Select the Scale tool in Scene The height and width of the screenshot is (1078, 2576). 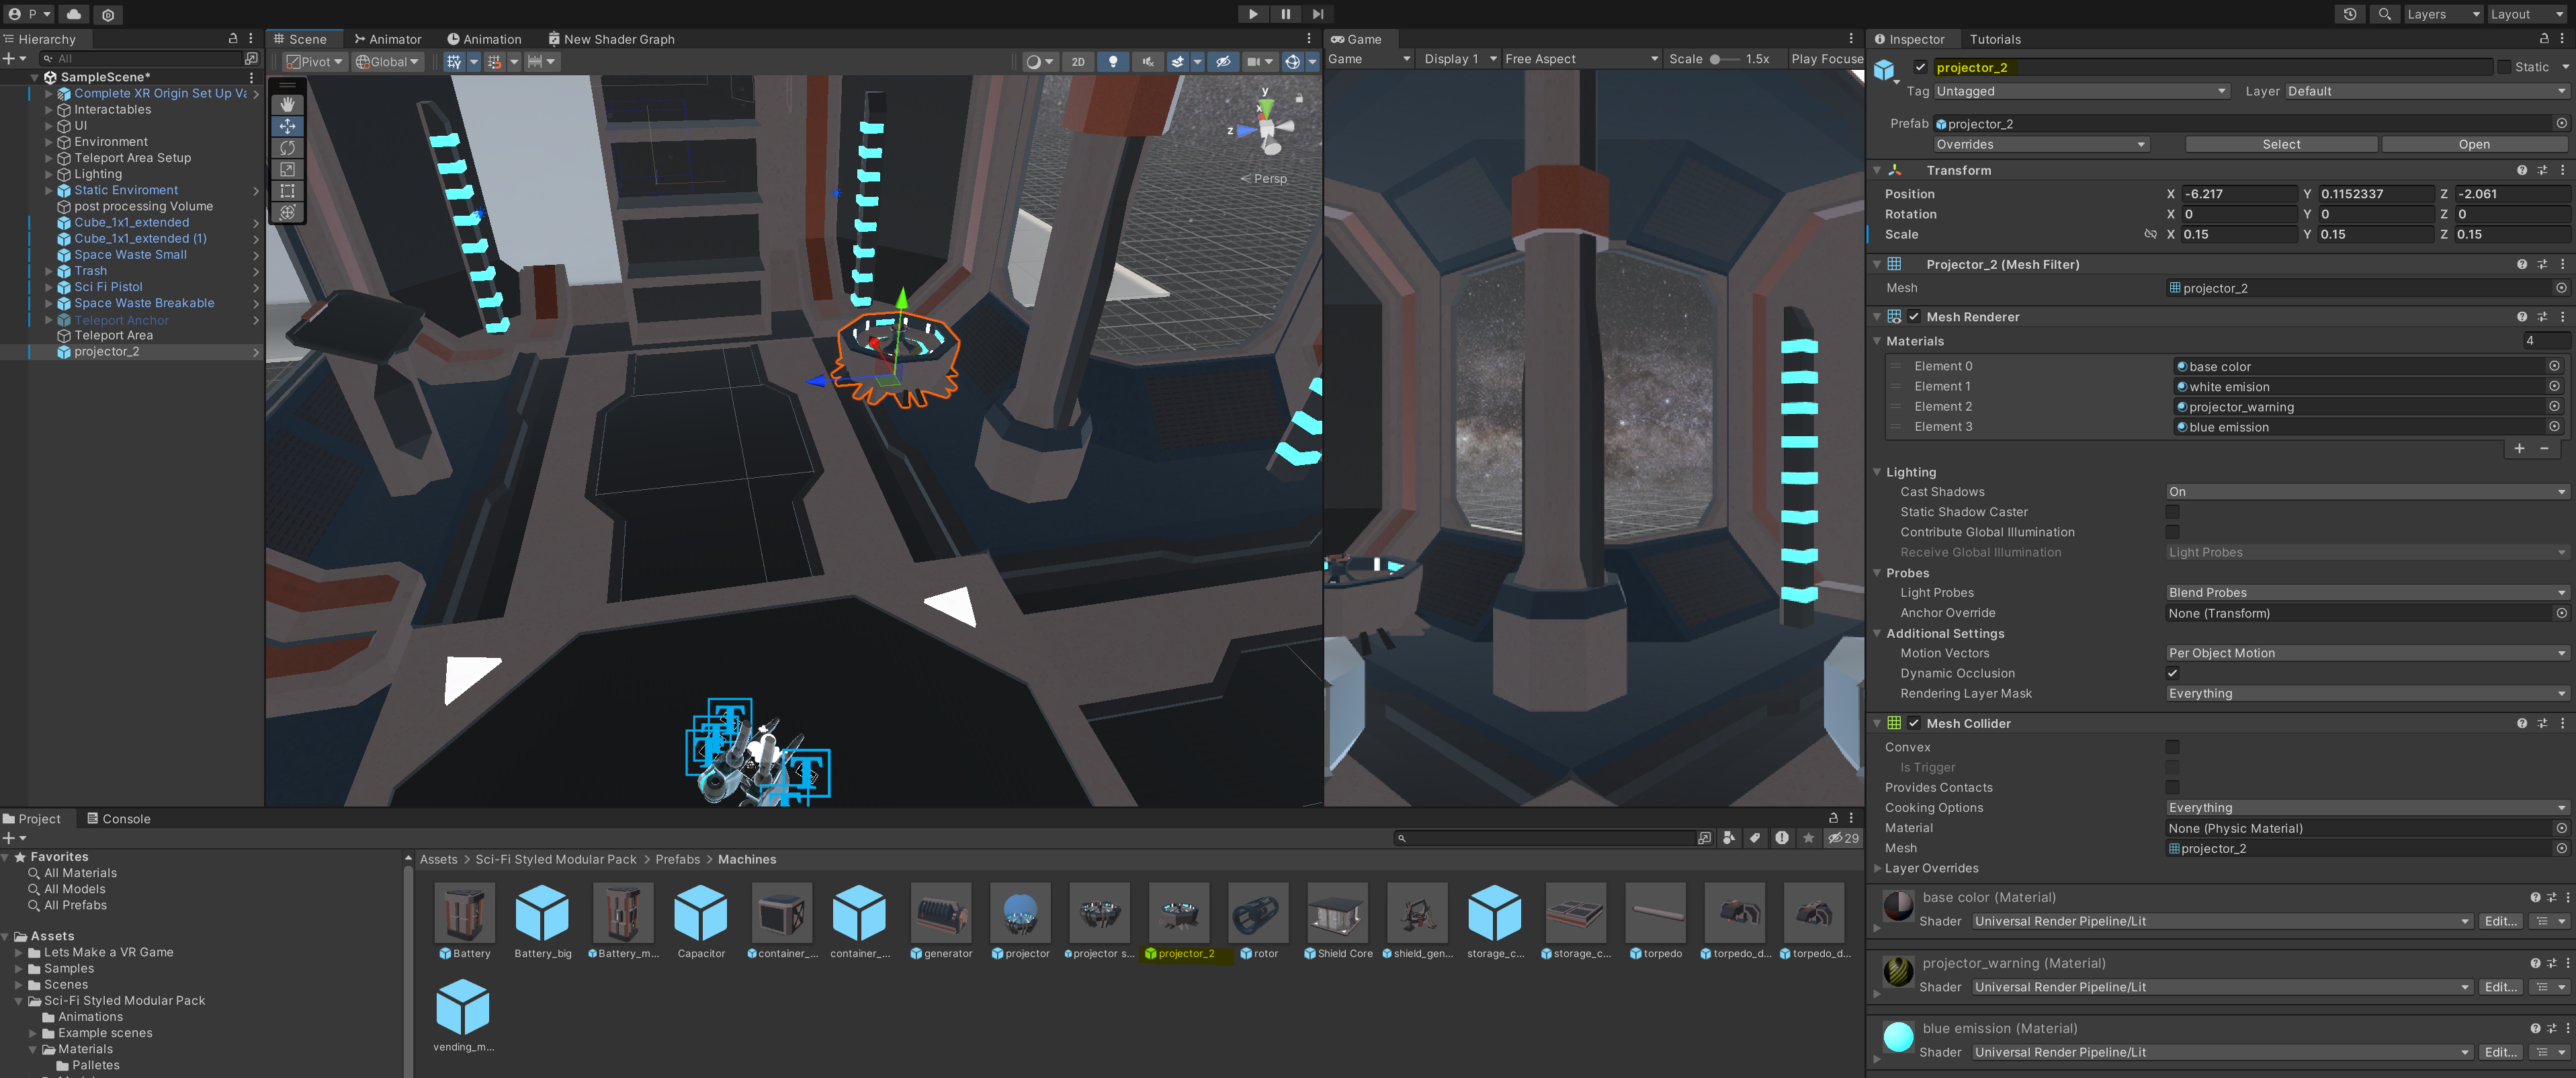[x=287, y=170]
